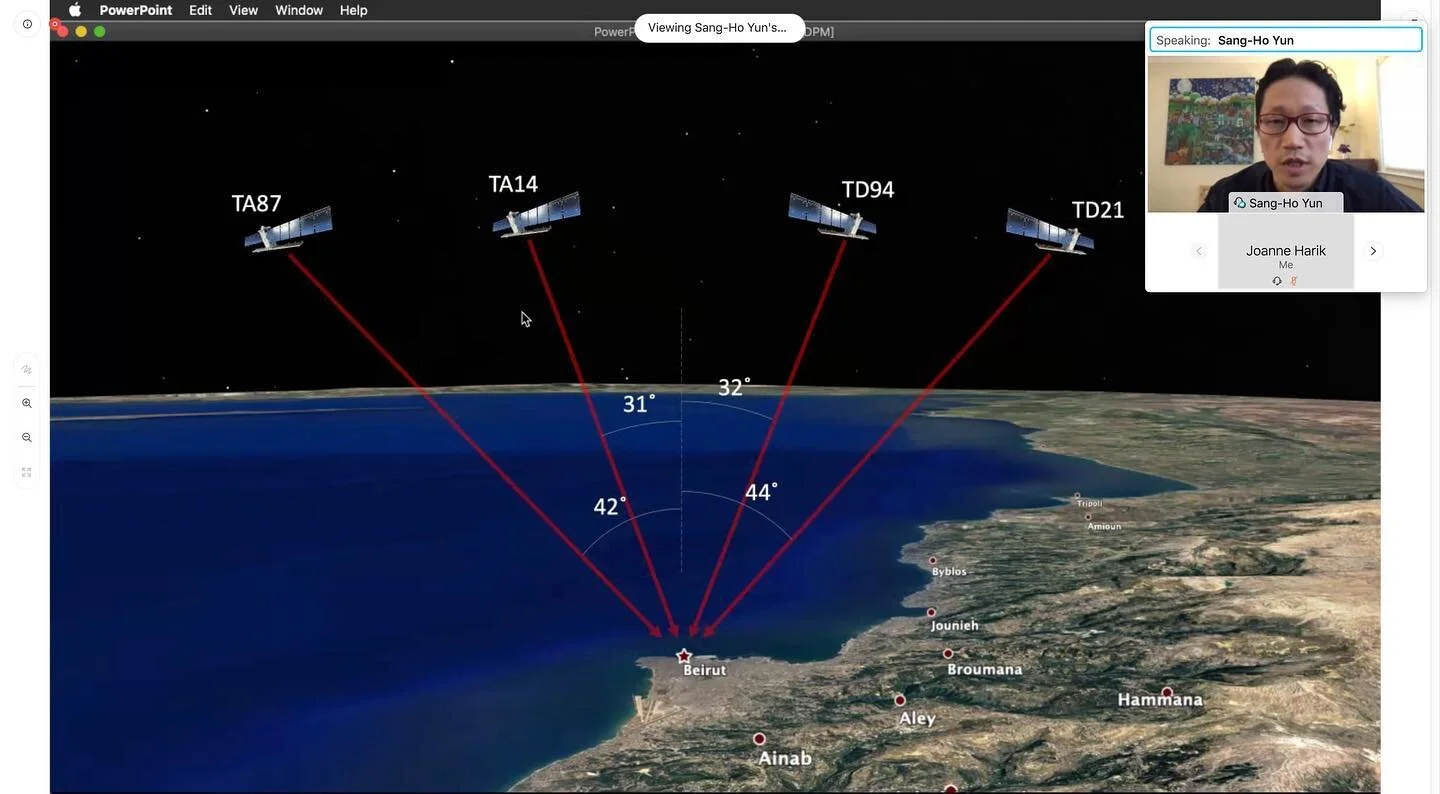This screenshot has height=794, width=1440.
Task: Click Joanne Harik's muted microphone icon
Action: point(1293,281)
